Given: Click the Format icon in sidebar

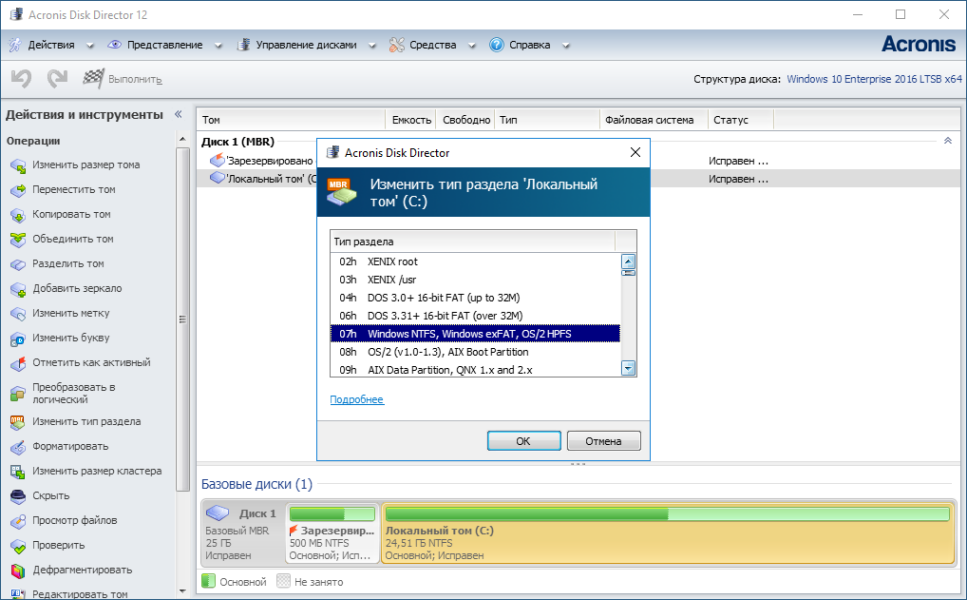Looking at the screenshot, I should (18, 446).
